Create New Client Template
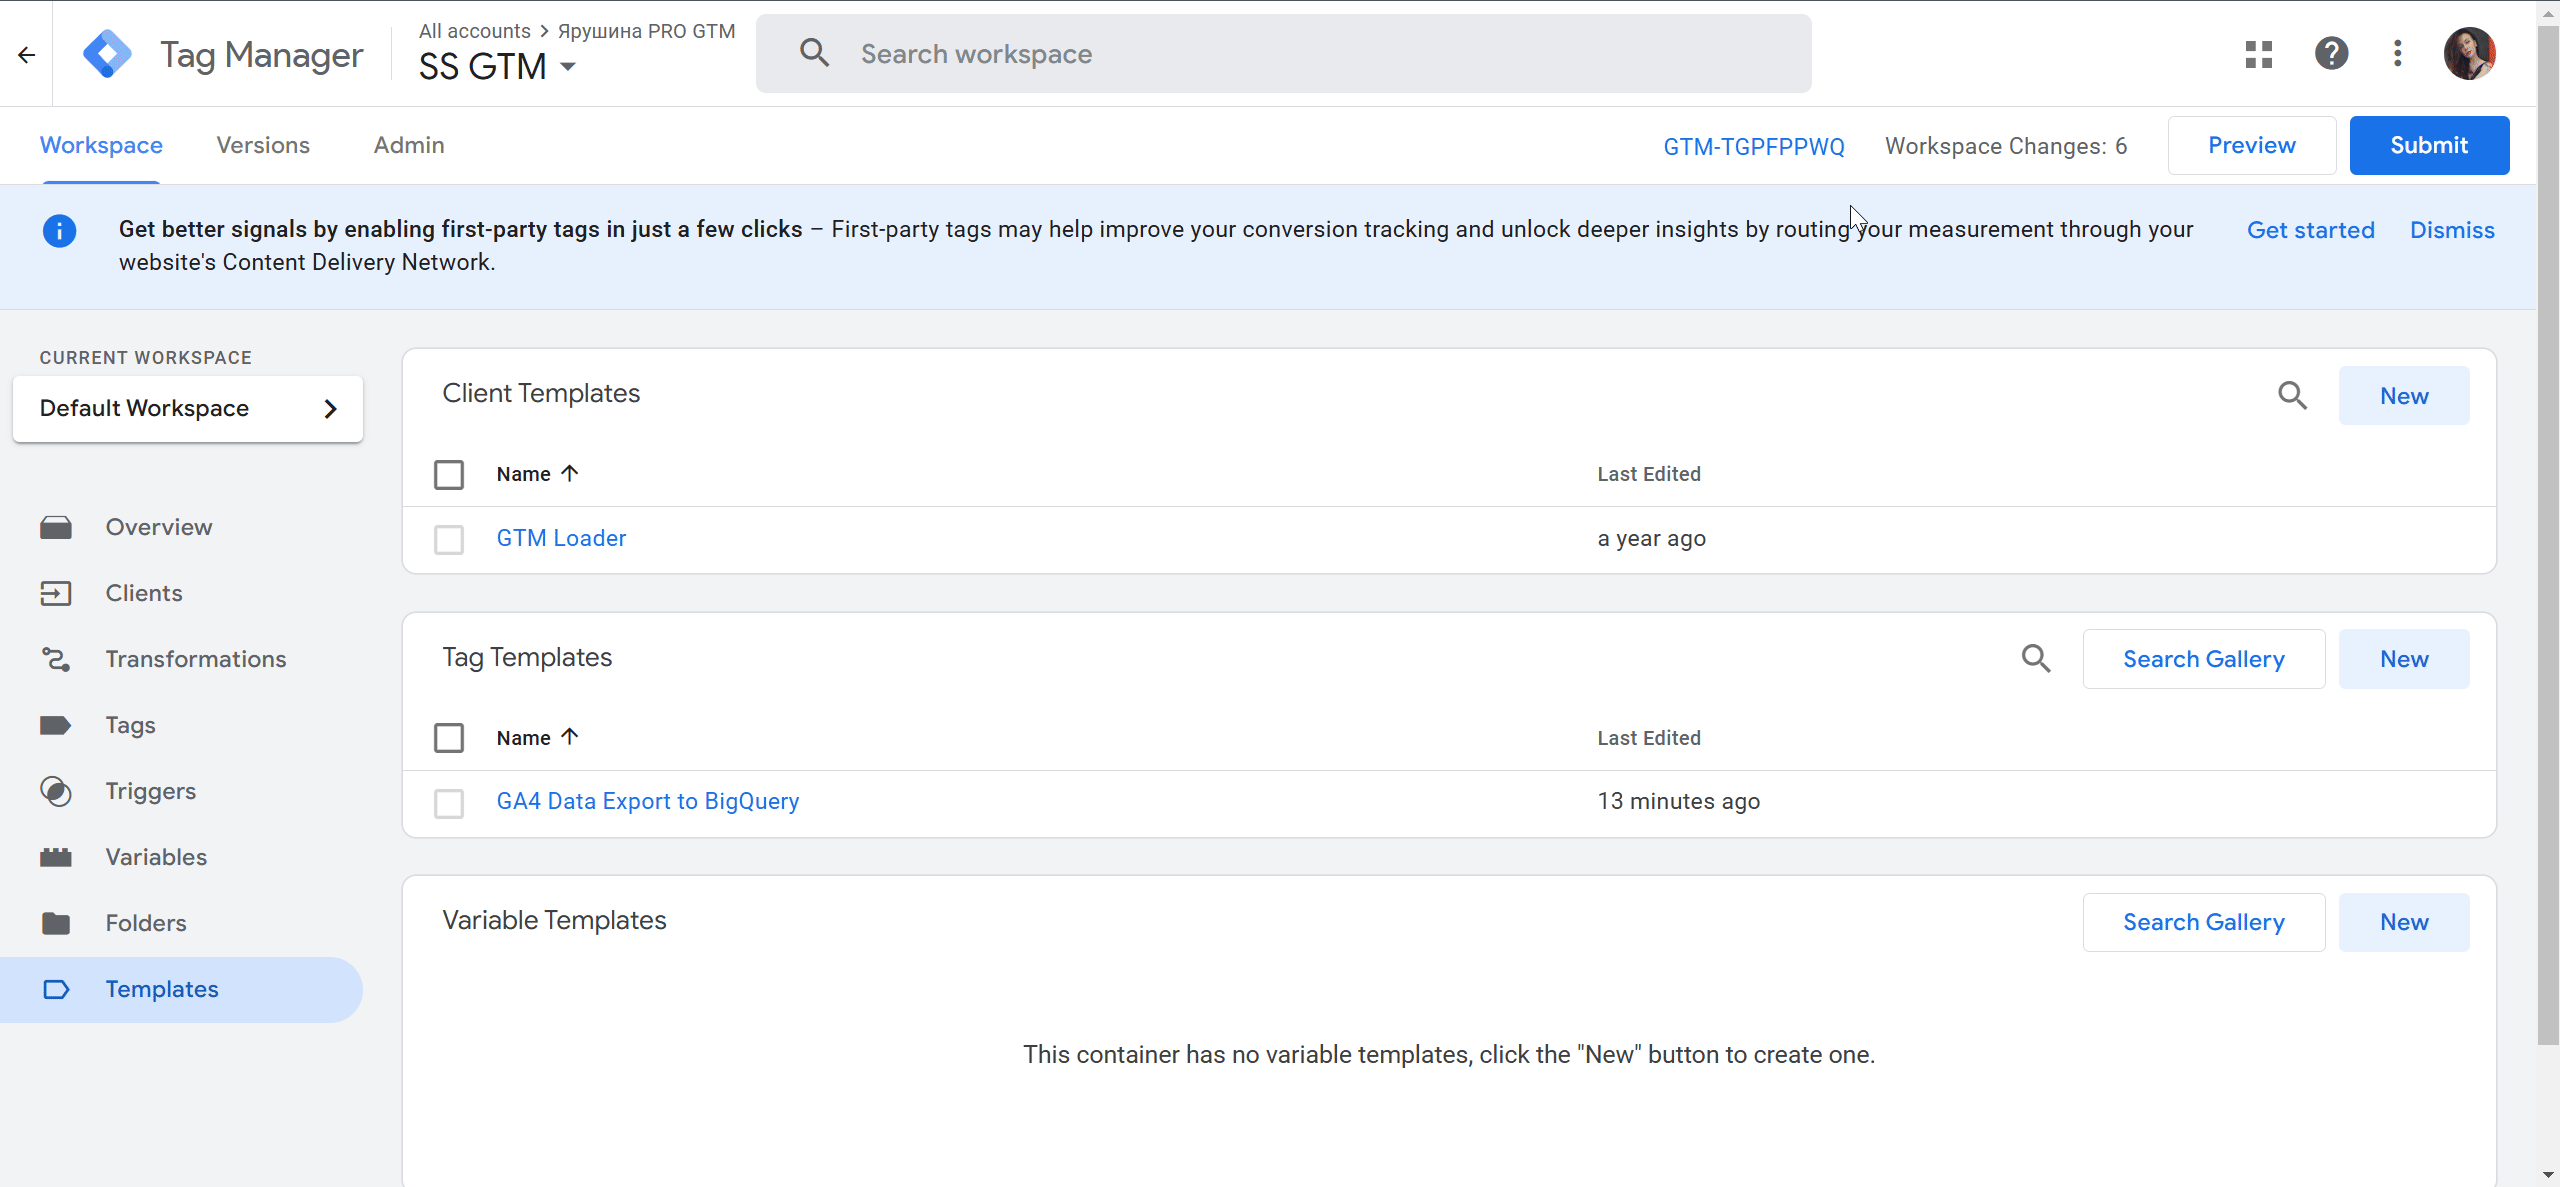The height and width of the screenshot is (1187, 2560). pos(2404,396)
